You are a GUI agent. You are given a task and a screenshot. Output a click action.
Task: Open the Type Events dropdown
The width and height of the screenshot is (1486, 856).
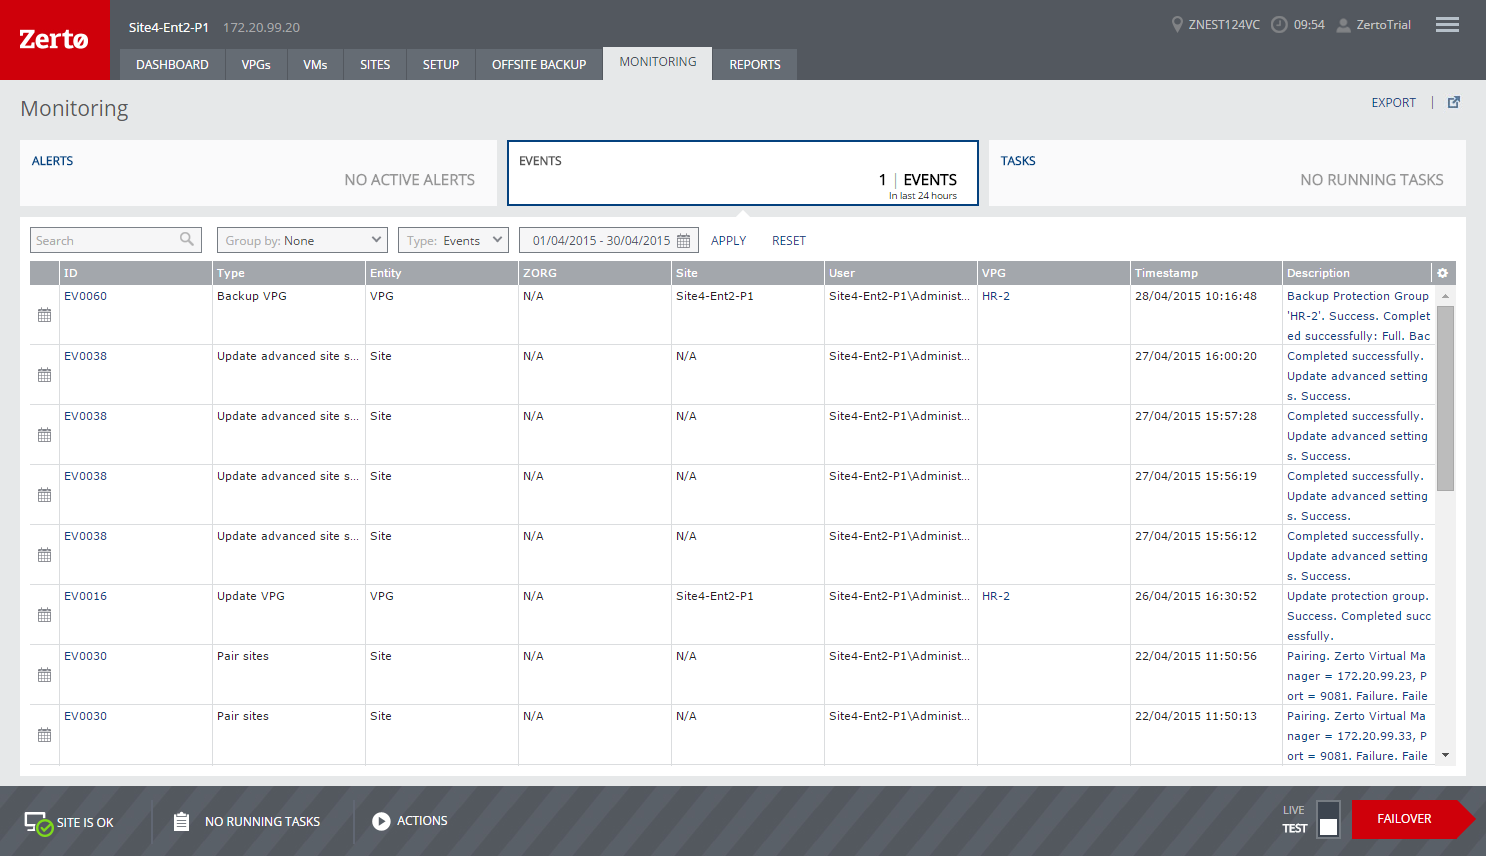[453, 240]
